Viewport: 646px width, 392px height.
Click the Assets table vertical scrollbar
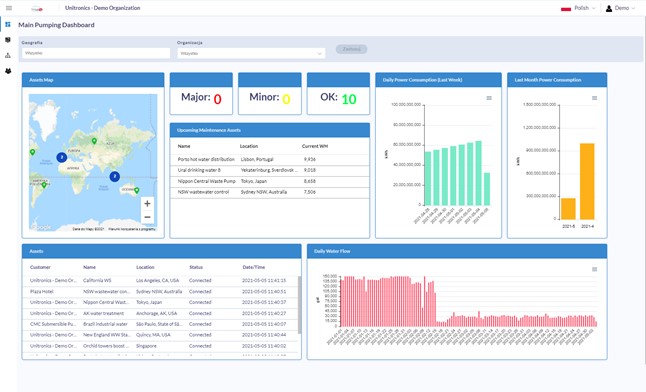tap(299, 305)
